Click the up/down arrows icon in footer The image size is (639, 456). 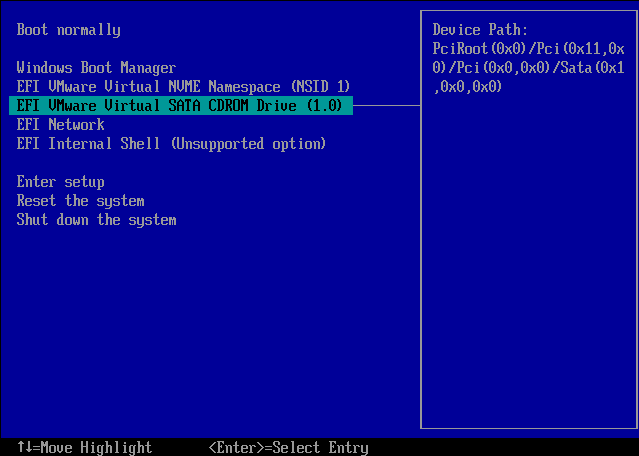(x=24, y=448)
